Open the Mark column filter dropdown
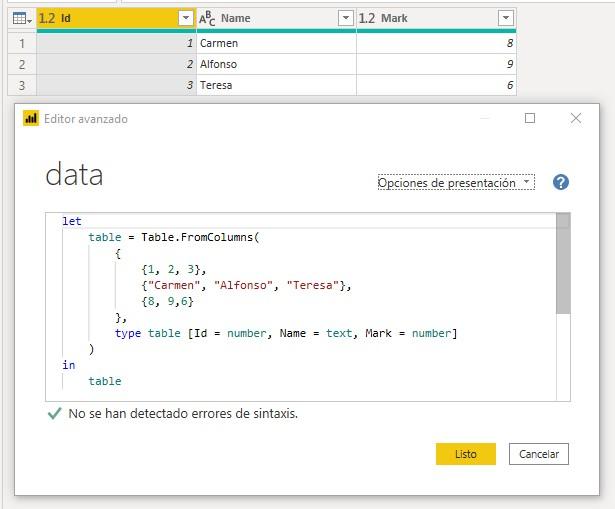Screen dimensions: 615x509 tap(505, 18)
